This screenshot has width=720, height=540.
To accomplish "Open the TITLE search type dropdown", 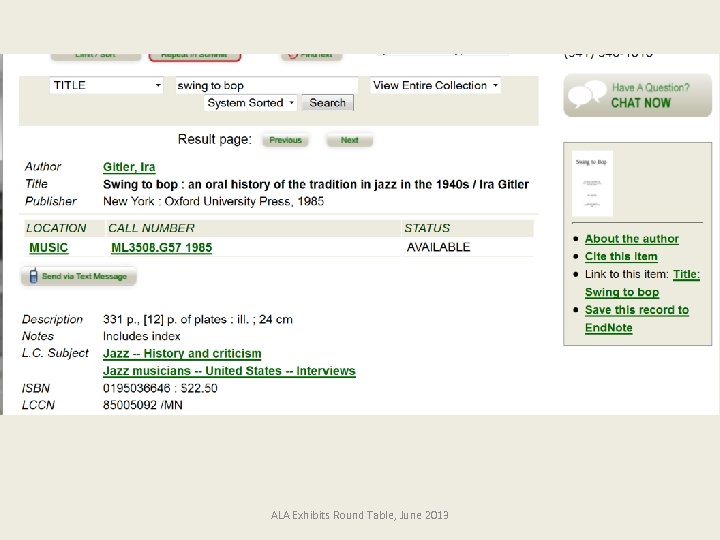I will point(106,85).
